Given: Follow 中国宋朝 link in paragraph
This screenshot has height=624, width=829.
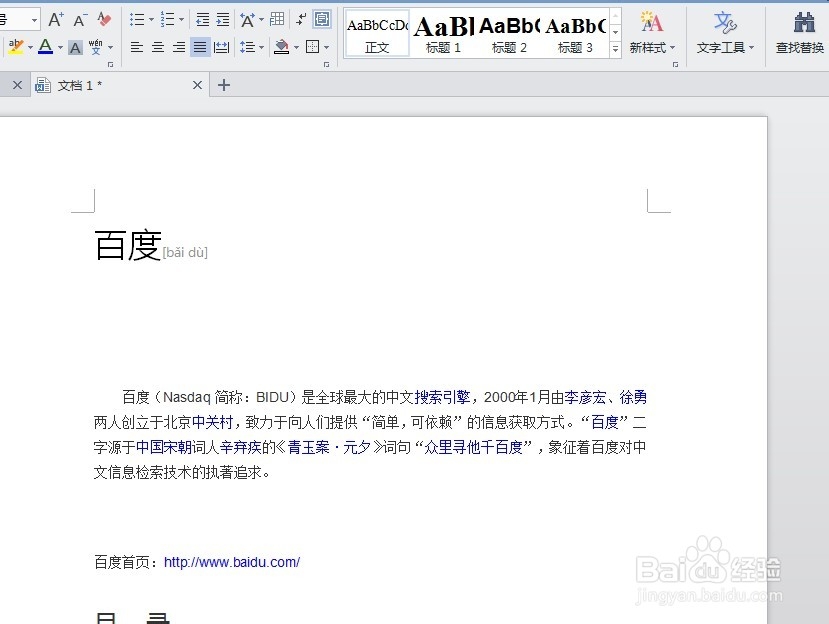Looking at the screenshot, I should click(x=163, y=447).
